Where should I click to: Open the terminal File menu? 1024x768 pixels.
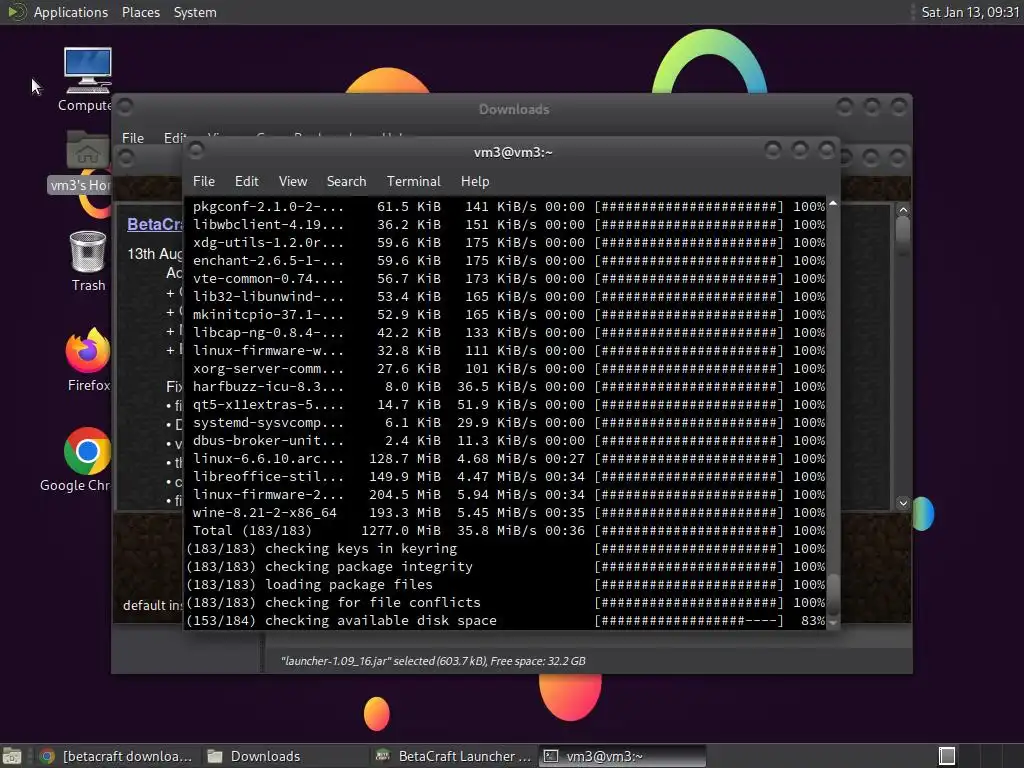click(x=204, y=182)
